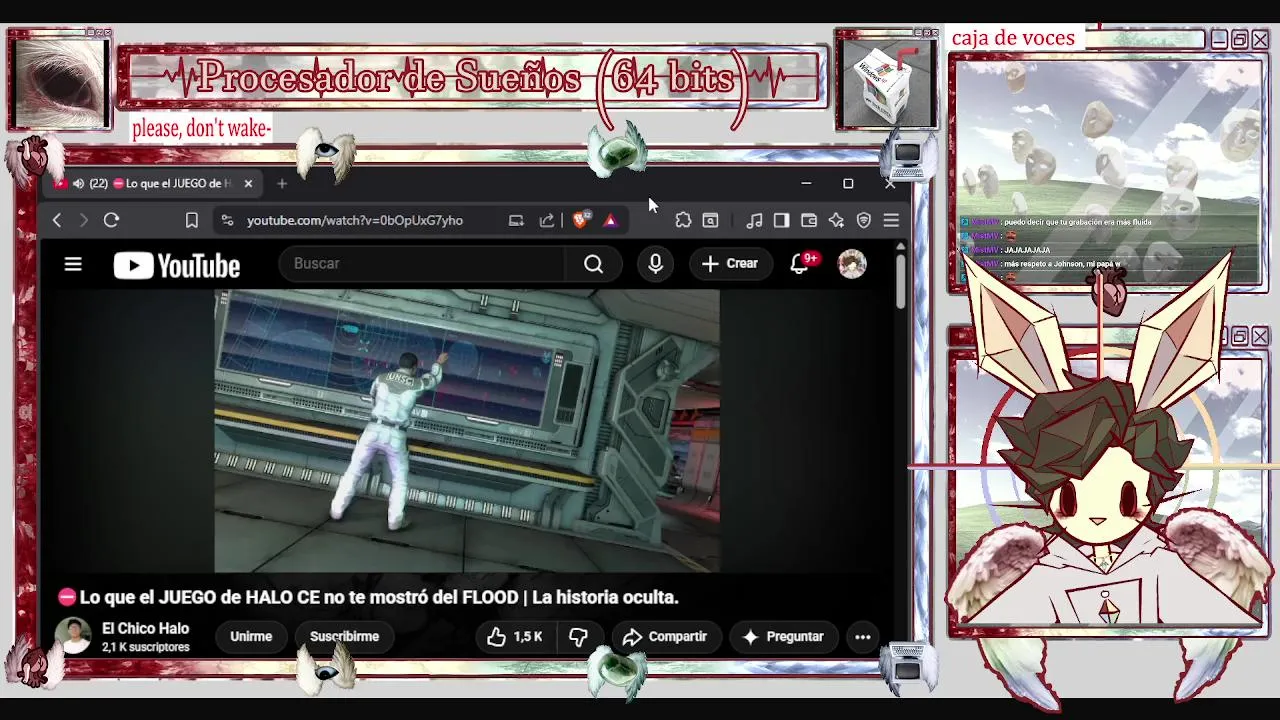Open the Leo AI sparkle icon
The image size is (1280, 720).
[836, 220]
